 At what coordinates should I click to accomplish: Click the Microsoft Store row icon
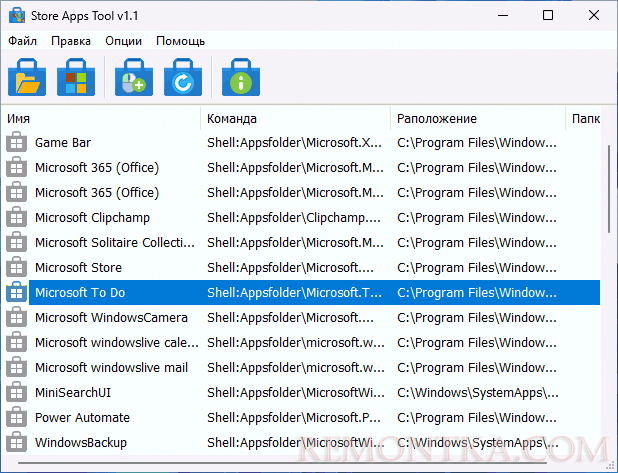17,267
